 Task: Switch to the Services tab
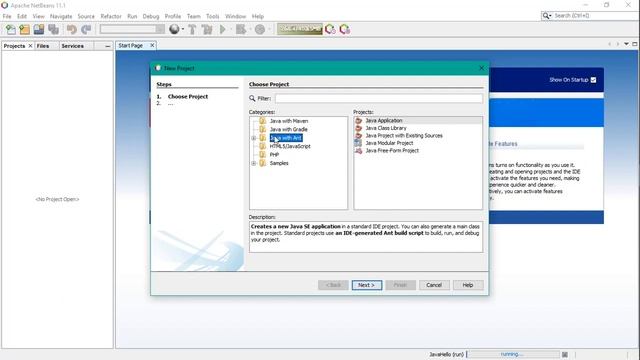point(73,46)
